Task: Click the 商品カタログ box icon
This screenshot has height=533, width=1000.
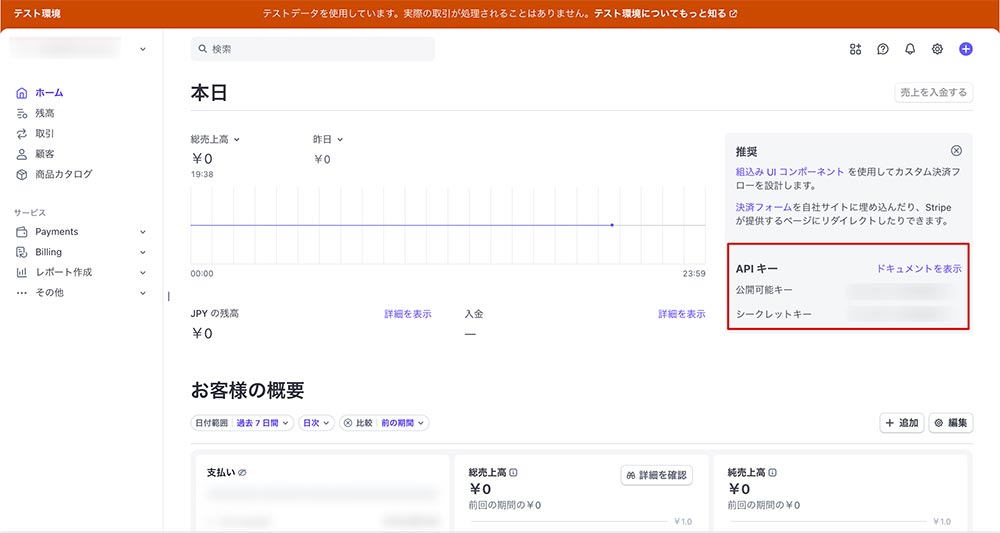Action: click(22, 175)
